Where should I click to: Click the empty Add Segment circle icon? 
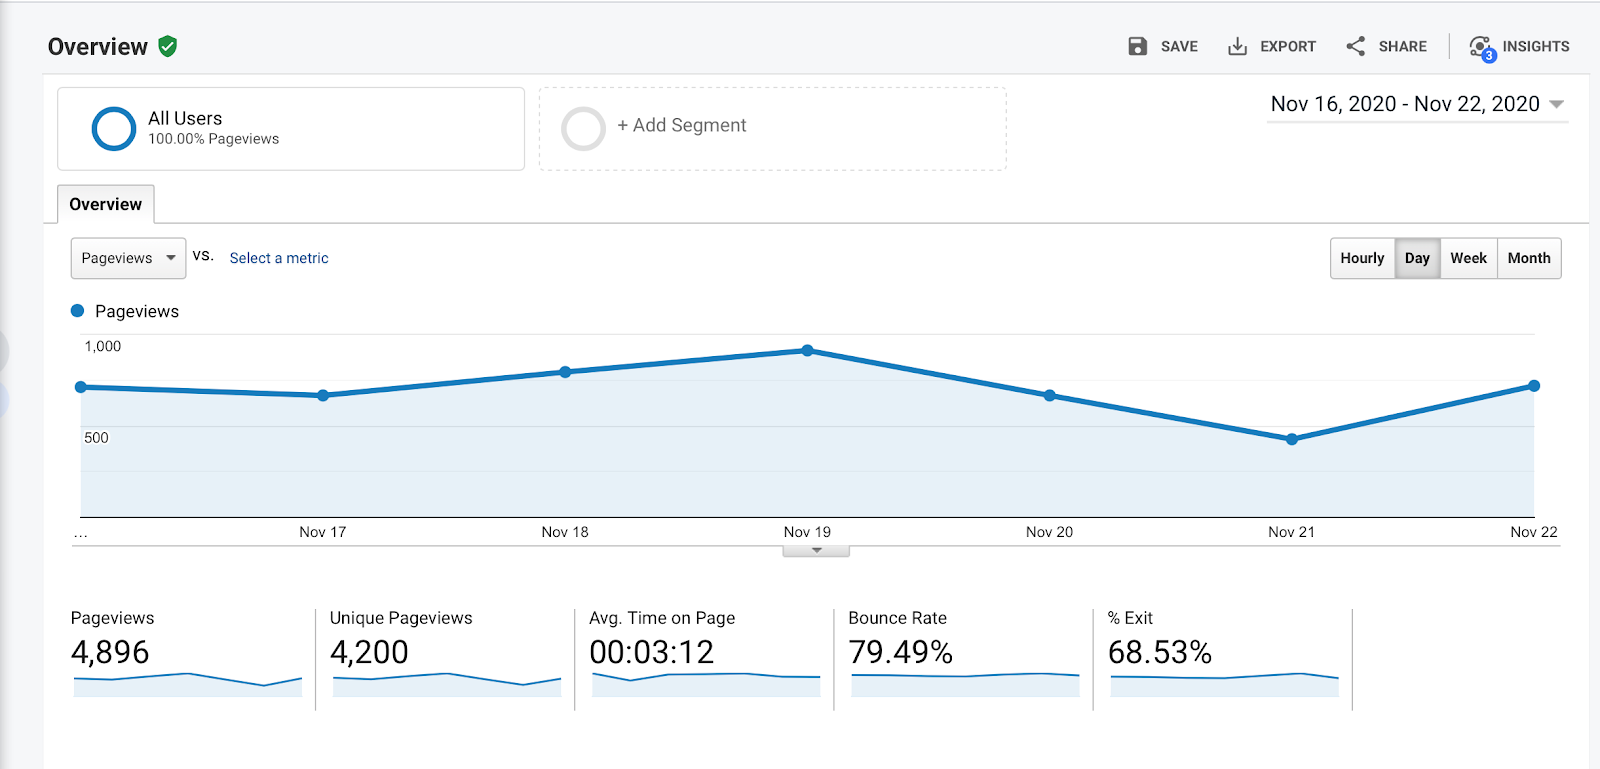(583, 129)
